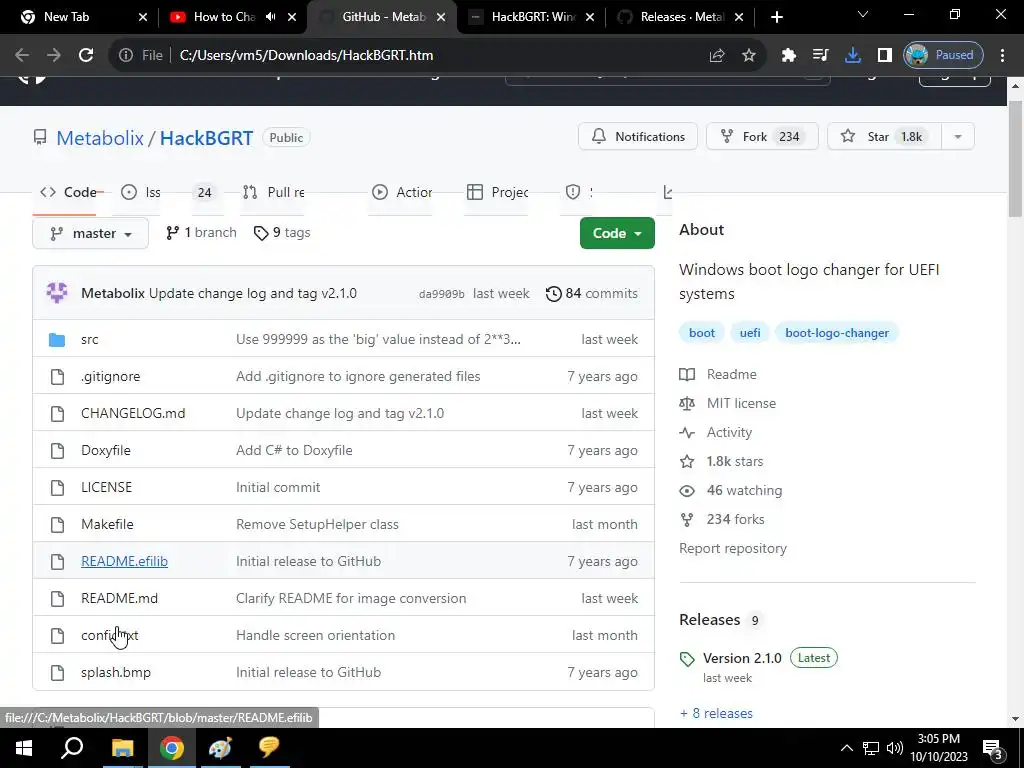The width and height of the screenshot is (1024, 768).
Task: Open the README.efilib file link
Action: [x=124, y=561]
